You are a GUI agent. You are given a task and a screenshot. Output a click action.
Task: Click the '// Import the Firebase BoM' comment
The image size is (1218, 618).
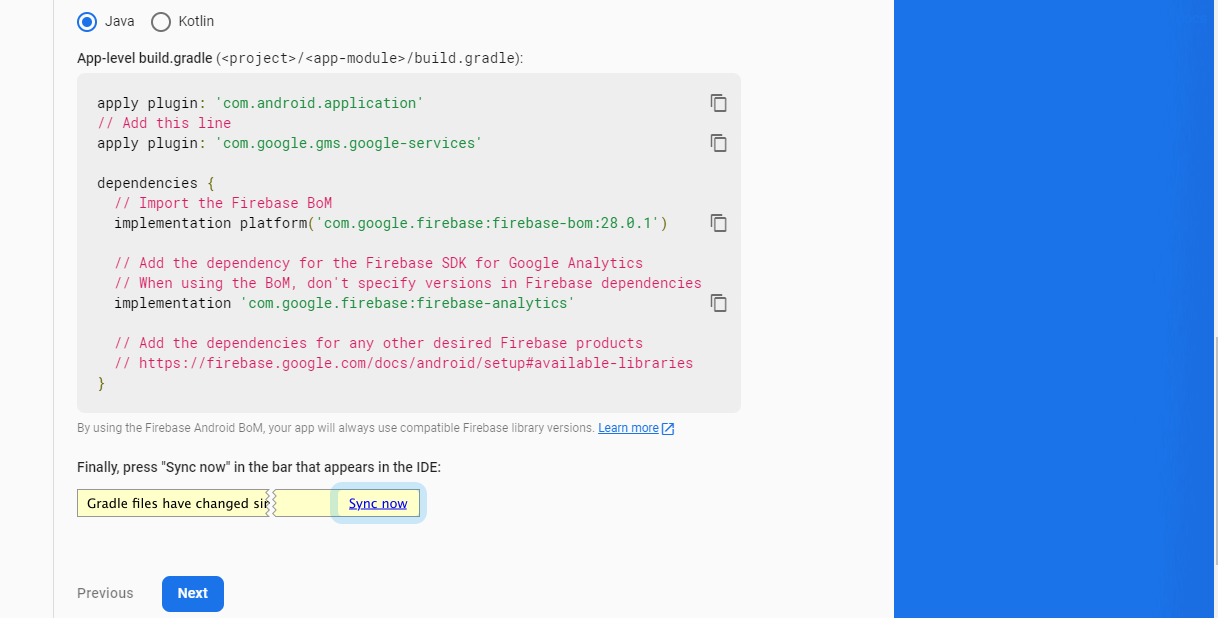[x=223, y=203]
